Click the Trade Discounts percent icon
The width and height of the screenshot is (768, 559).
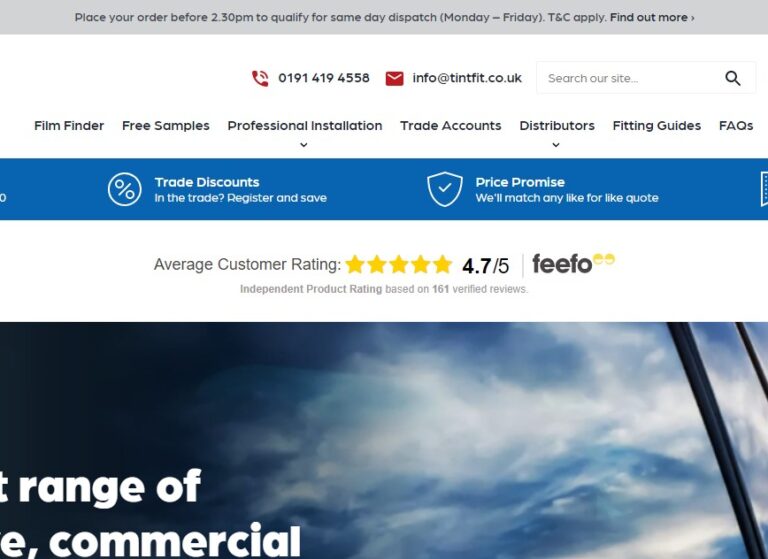pyautogui.click(x=124, y=189)
